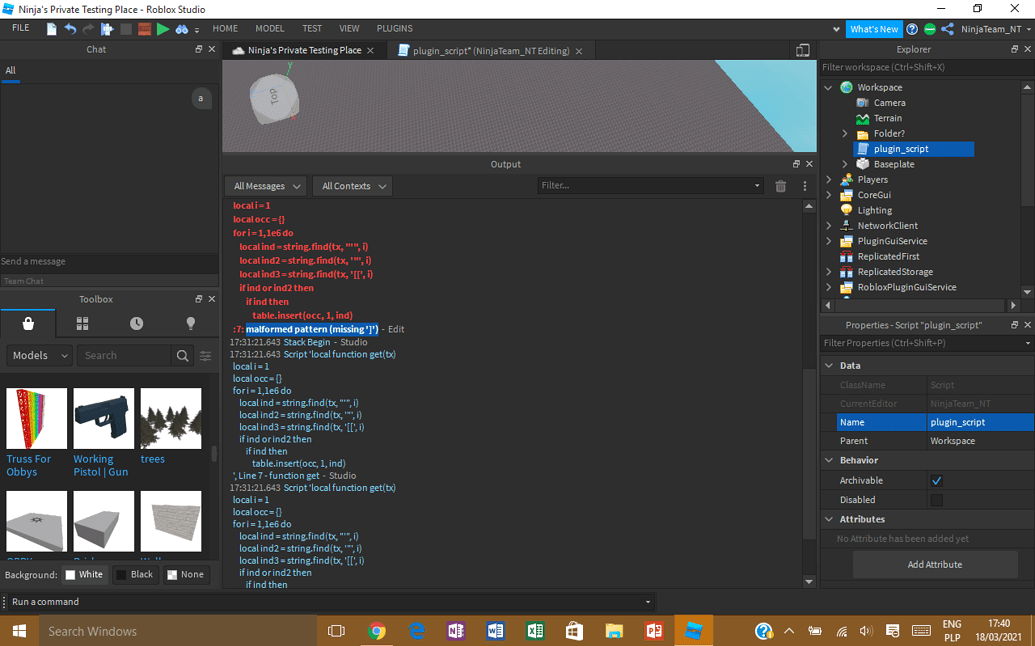Enable the Disabled checkbox for plugin_script
Image resolution: width=1035 pixels, height=646 pixels.
937,499
